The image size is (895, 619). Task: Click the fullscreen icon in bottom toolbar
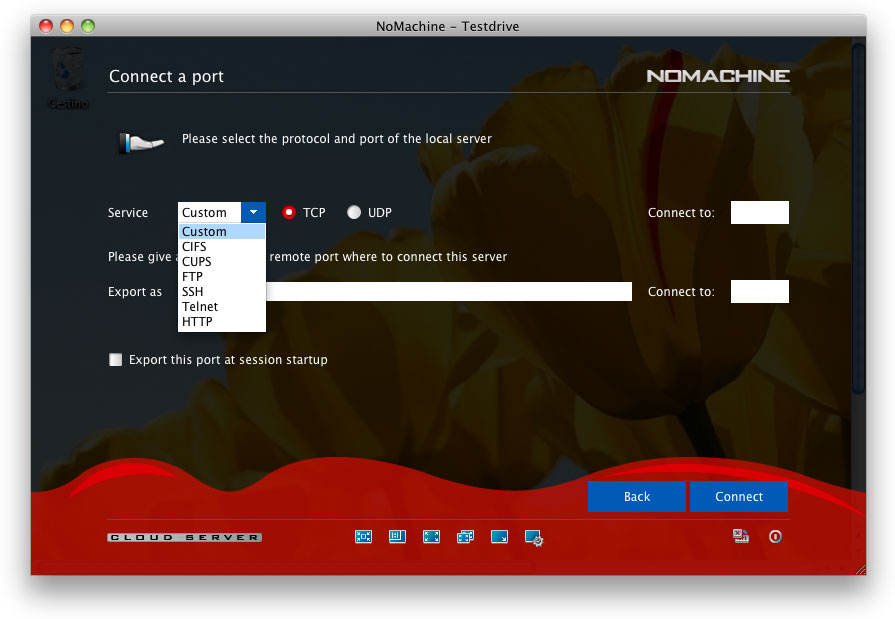coord(431,537)
